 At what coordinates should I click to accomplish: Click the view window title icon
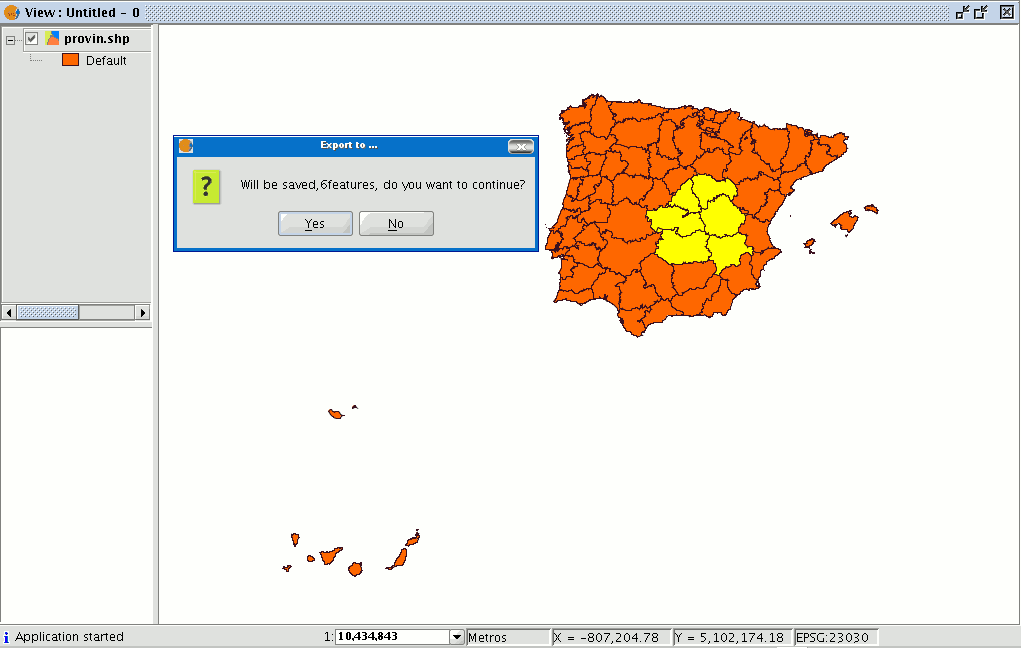coord(11,12)
